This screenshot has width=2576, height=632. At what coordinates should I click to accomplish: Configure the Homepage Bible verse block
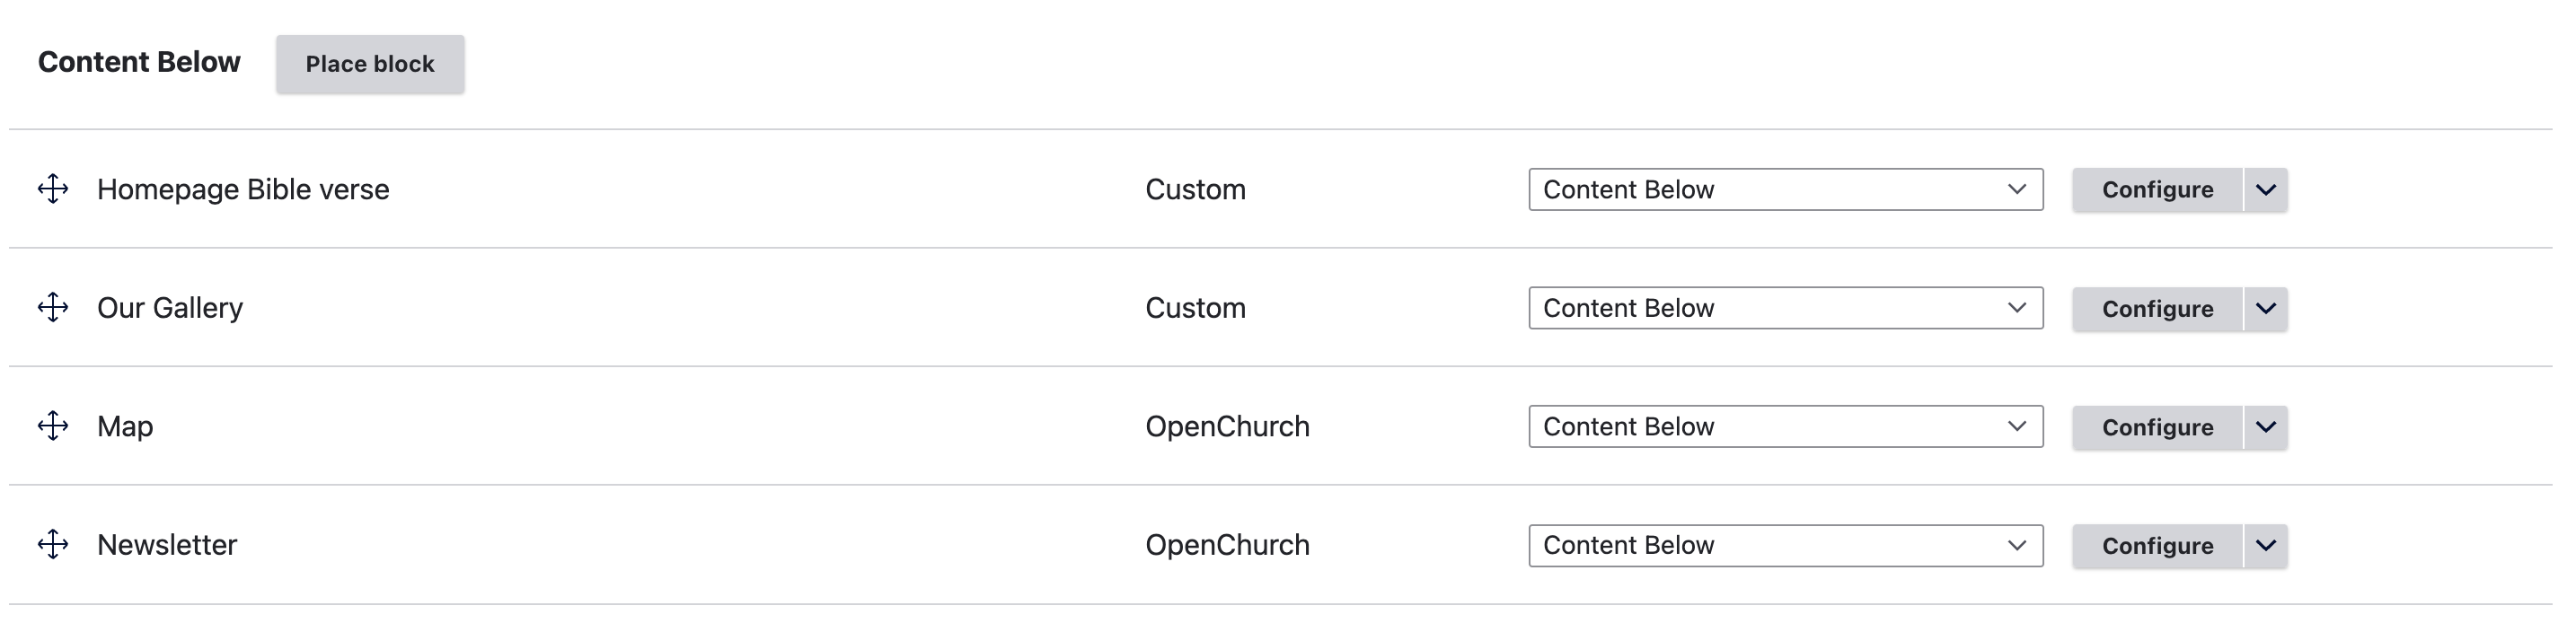click(x=2157, y=190)
